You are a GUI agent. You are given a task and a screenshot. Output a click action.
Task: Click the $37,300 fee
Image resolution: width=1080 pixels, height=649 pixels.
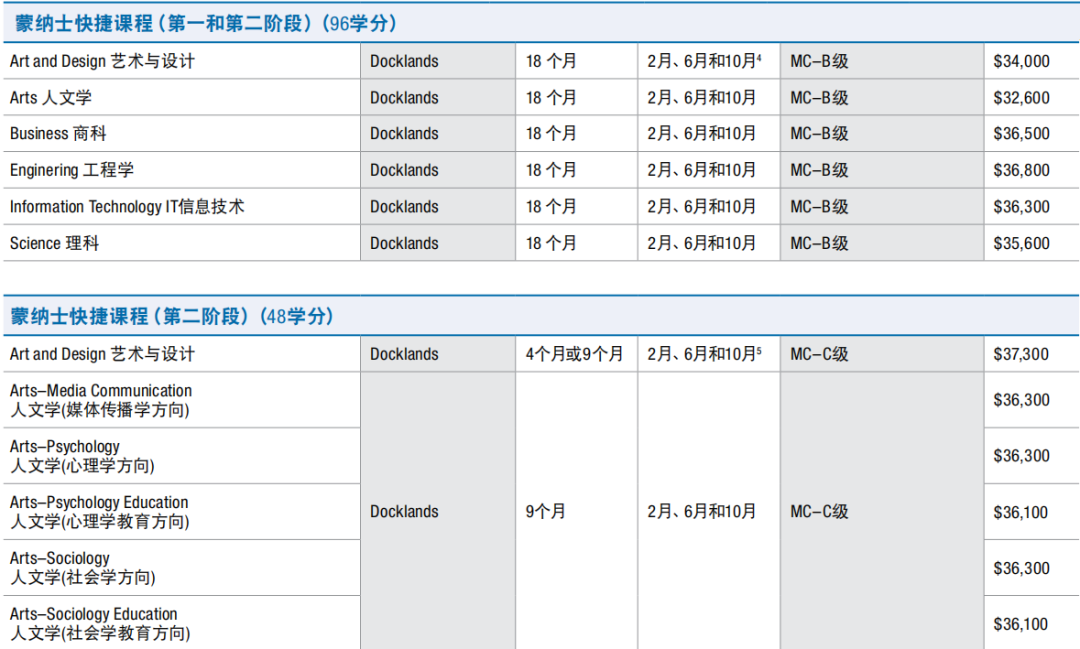click(x=1021, y=354)
